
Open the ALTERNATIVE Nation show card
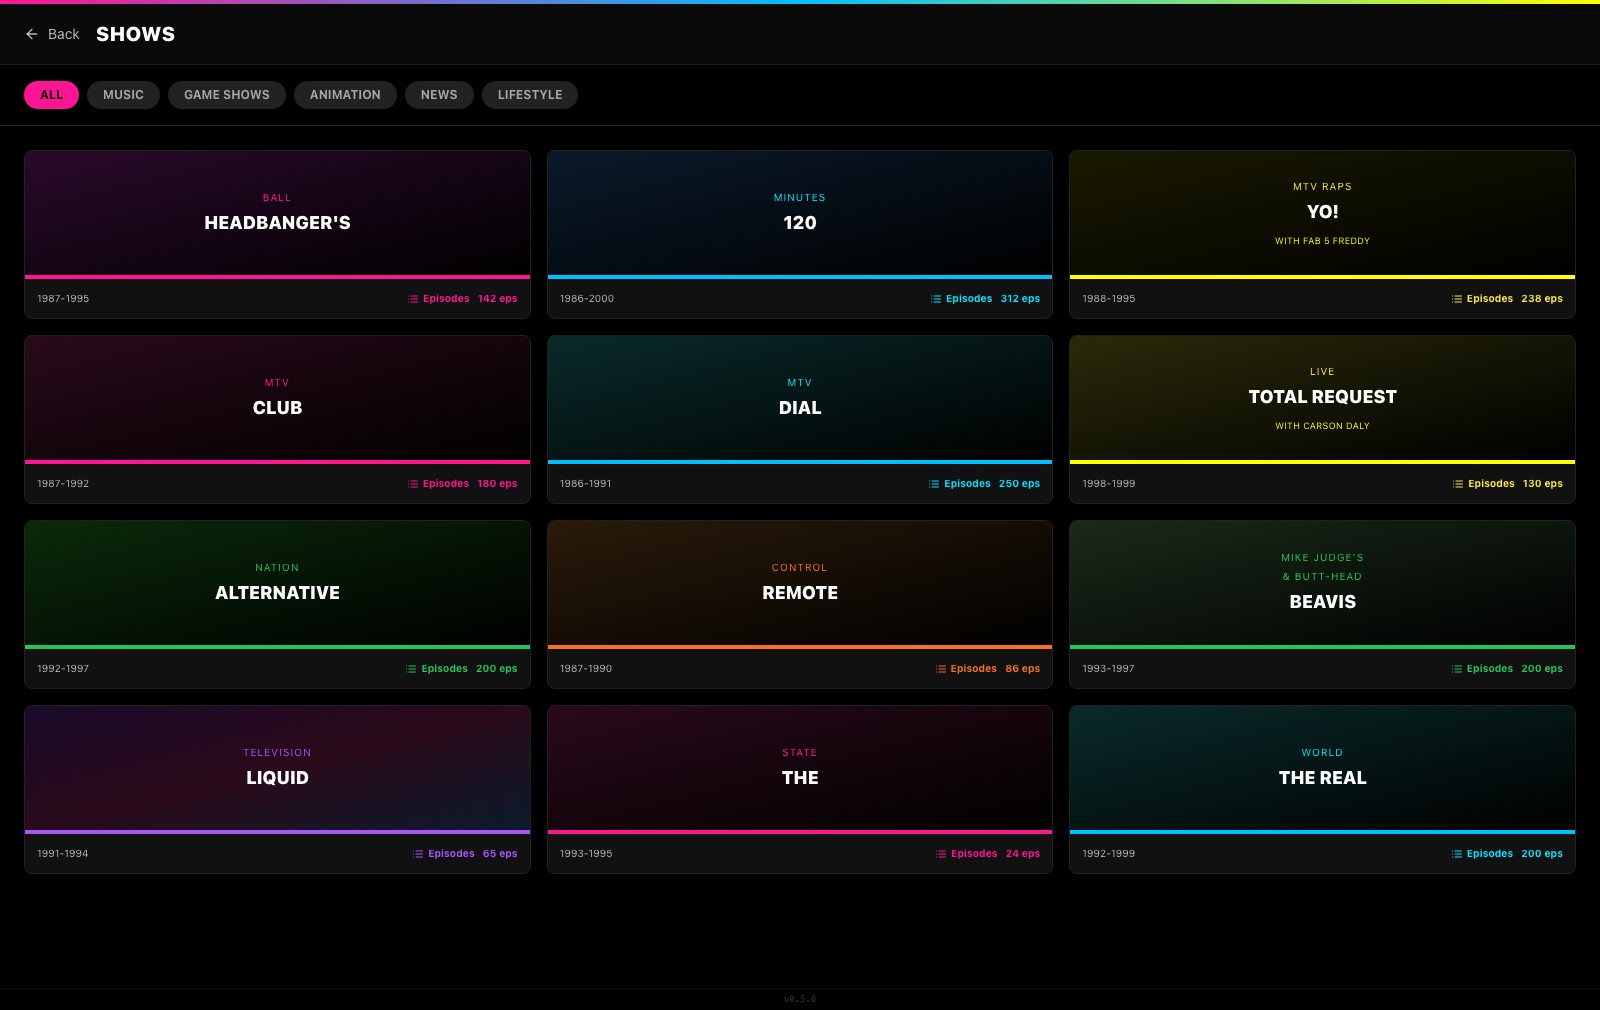pyautogui.click(x=277, y=604)
